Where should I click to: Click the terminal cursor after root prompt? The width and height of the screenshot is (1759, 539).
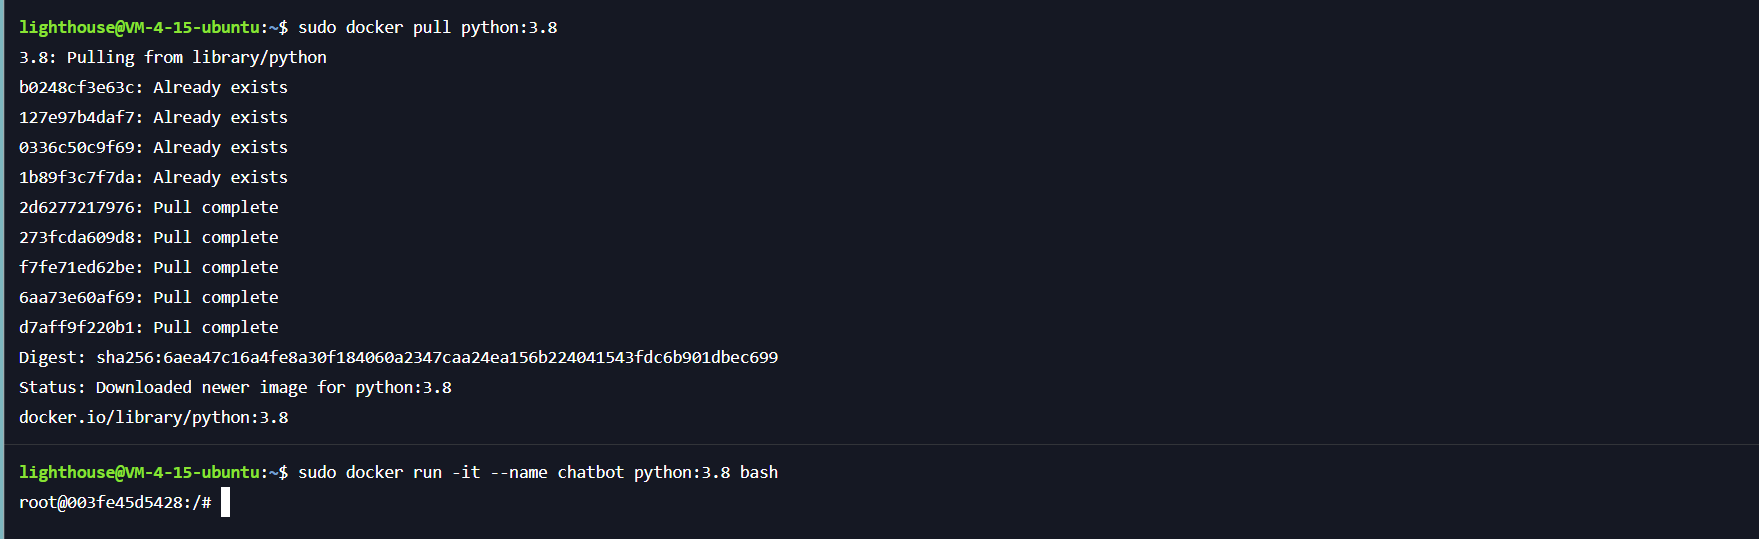pos(225,502)
